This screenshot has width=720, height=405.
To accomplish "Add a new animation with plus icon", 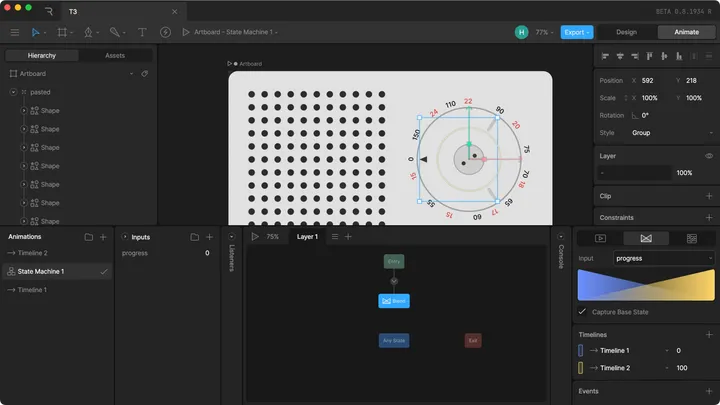I will tap(104, 237).
